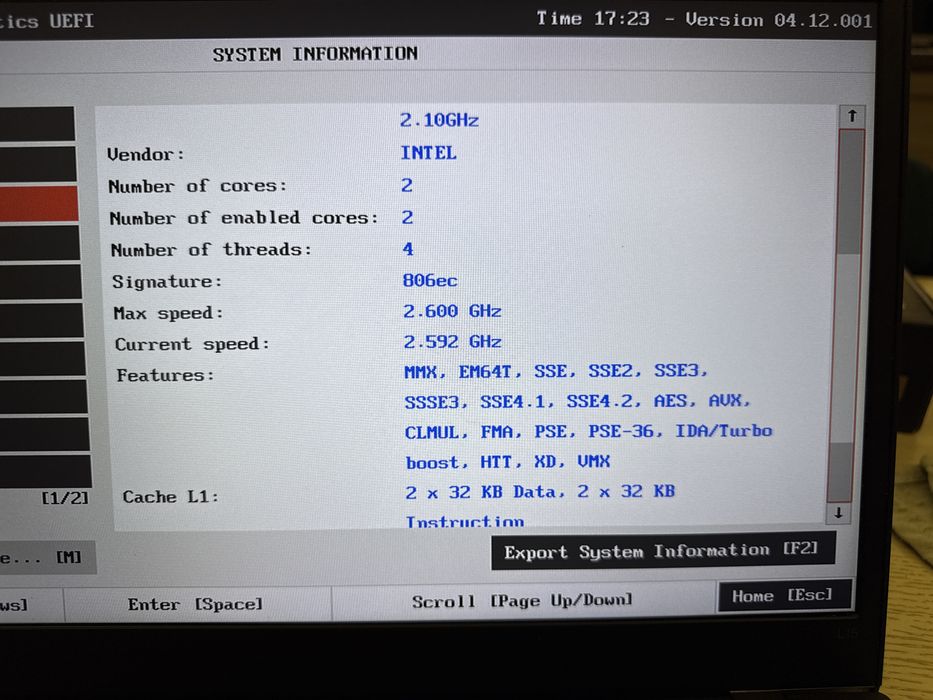933x700 pixels.
Task: Click the Vendor: label
Action: [x=146, y=154]
